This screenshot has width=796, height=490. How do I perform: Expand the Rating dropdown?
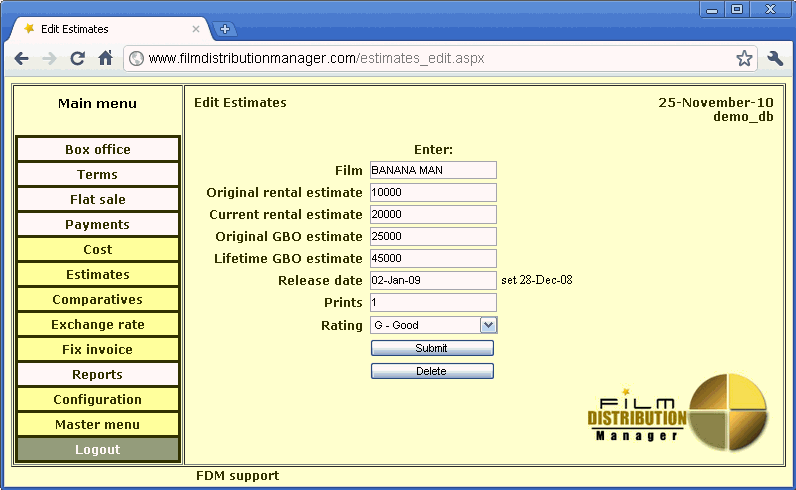(488, 325)
